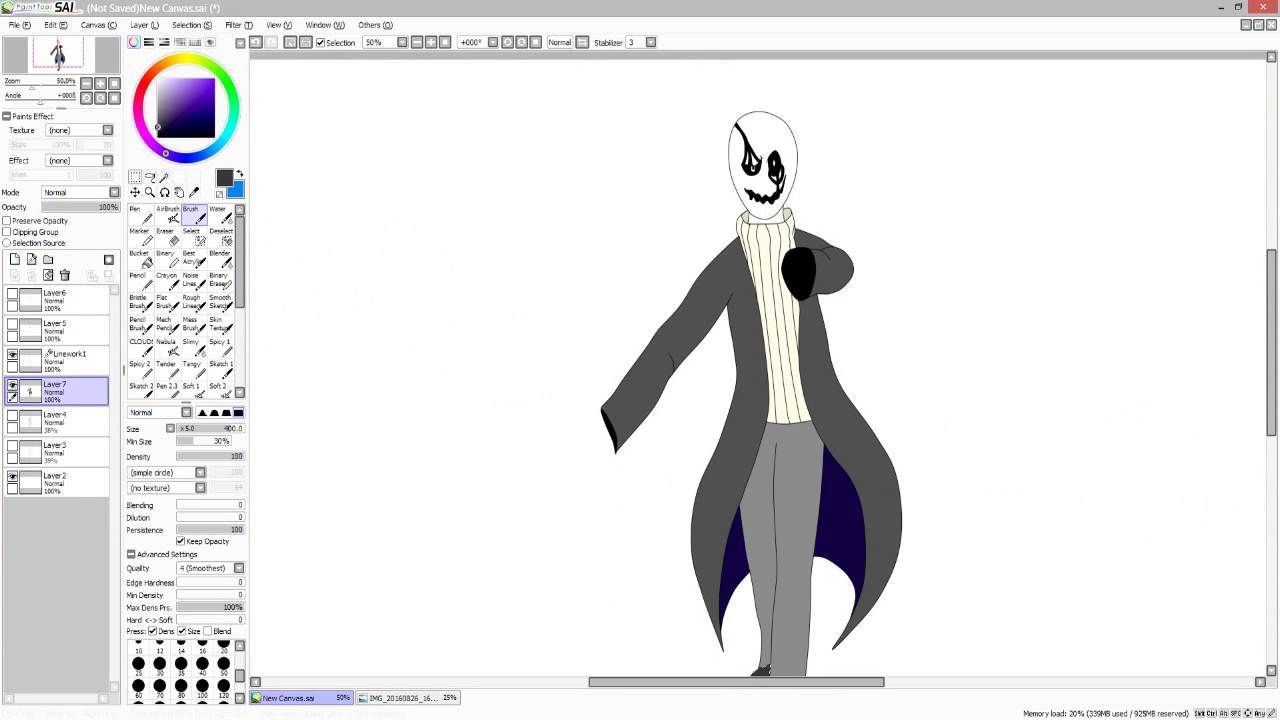Open the layer blending Mode dropdown
This screenshot has width=1280, height=720.
(114, 192)
